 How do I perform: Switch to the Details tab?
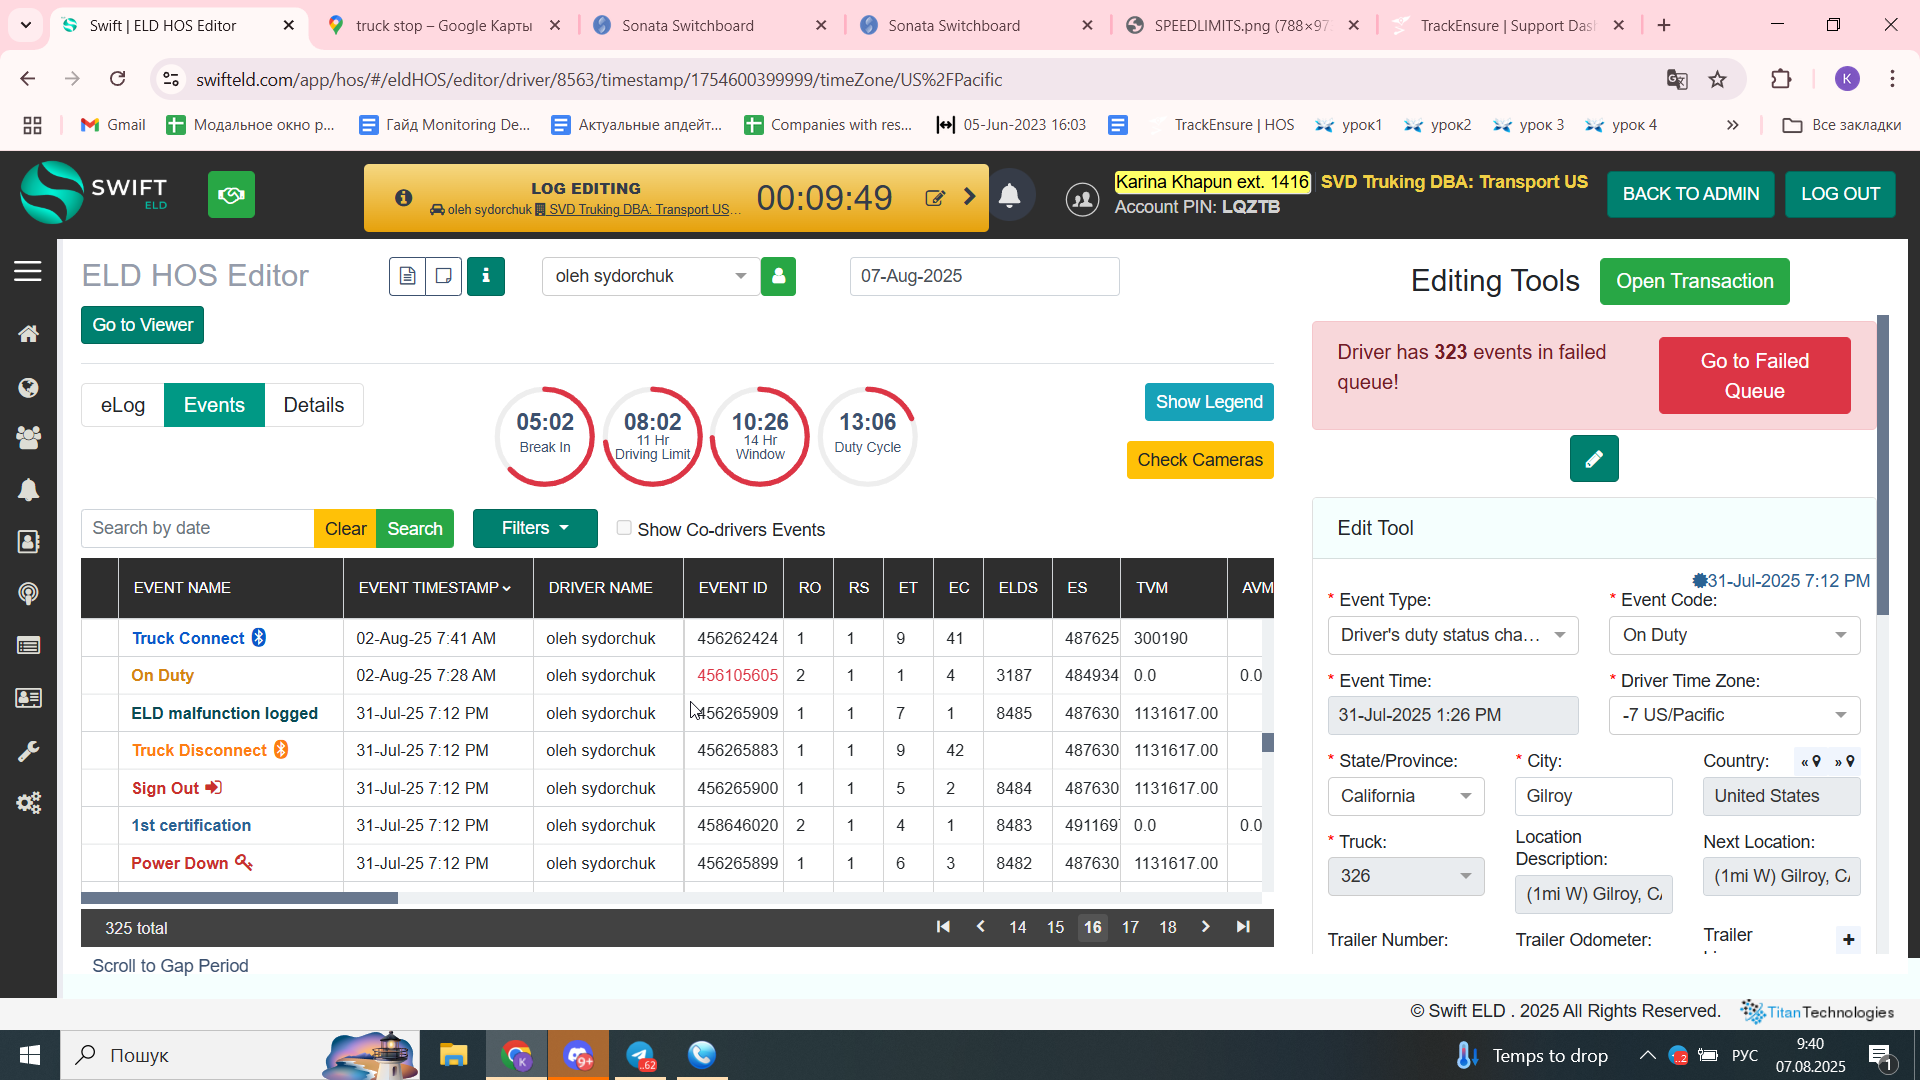(x=314, y=405)
